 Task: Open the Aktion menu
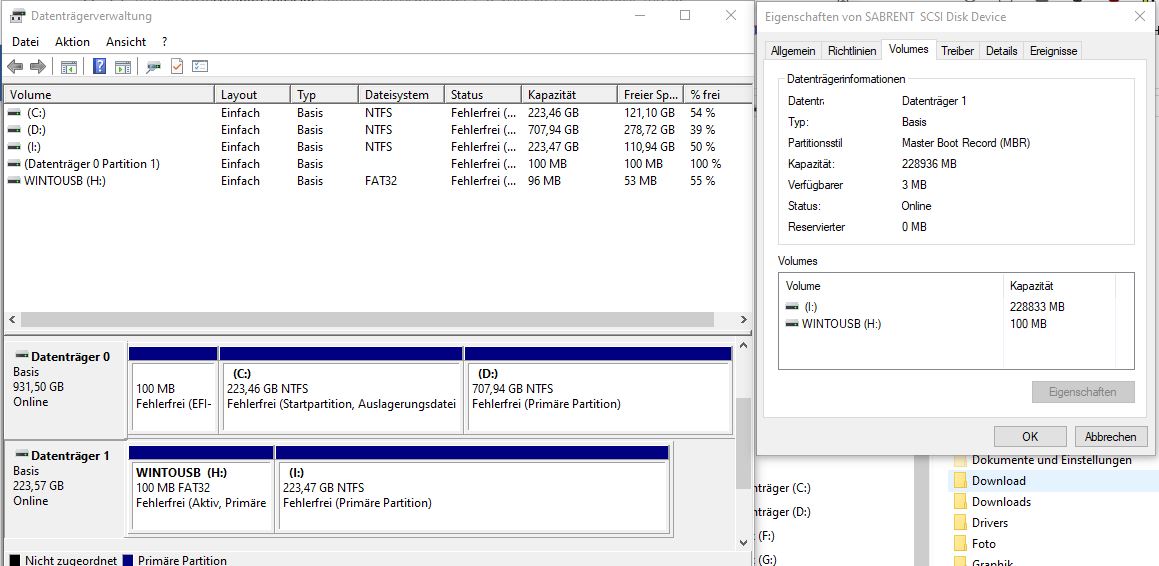pos(72,42)
